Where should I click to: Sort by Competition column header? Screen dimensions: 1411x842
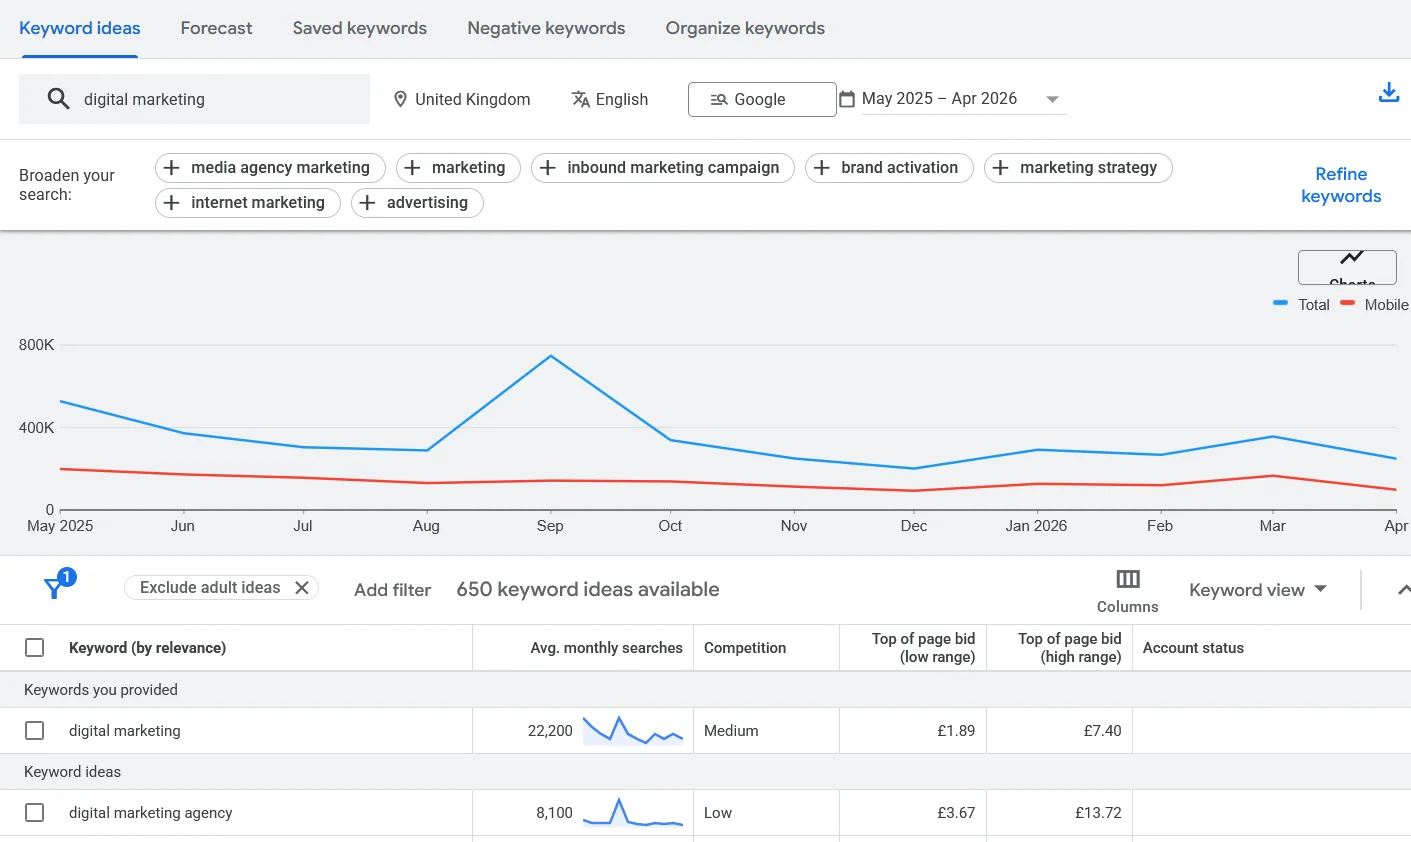745,648
